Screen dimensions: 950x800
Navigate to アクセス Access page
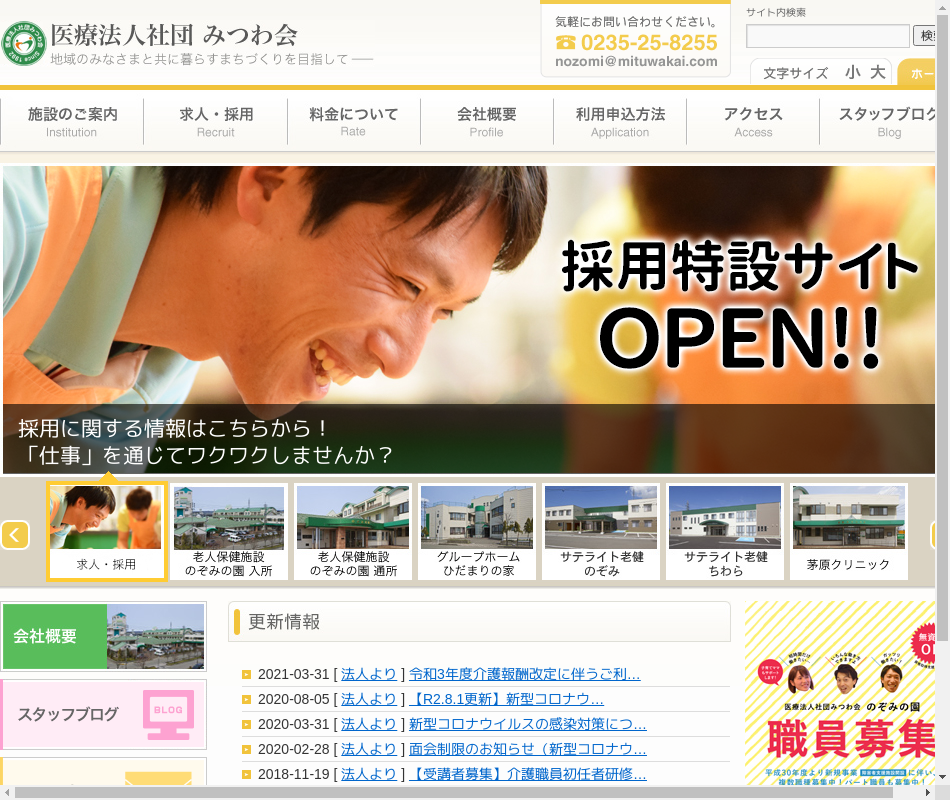pyautogui.click(x=753, y=122)
